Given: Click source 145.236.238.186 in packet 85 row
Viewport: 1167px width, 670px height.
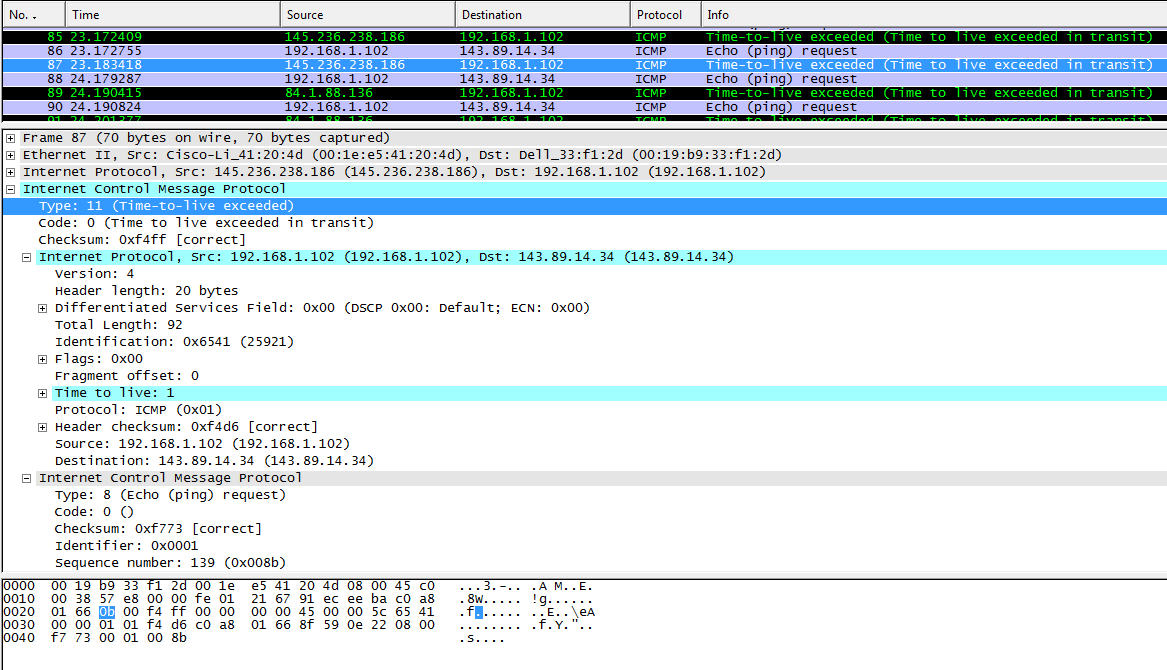Looking at the screenshot, I should (345, 36).
